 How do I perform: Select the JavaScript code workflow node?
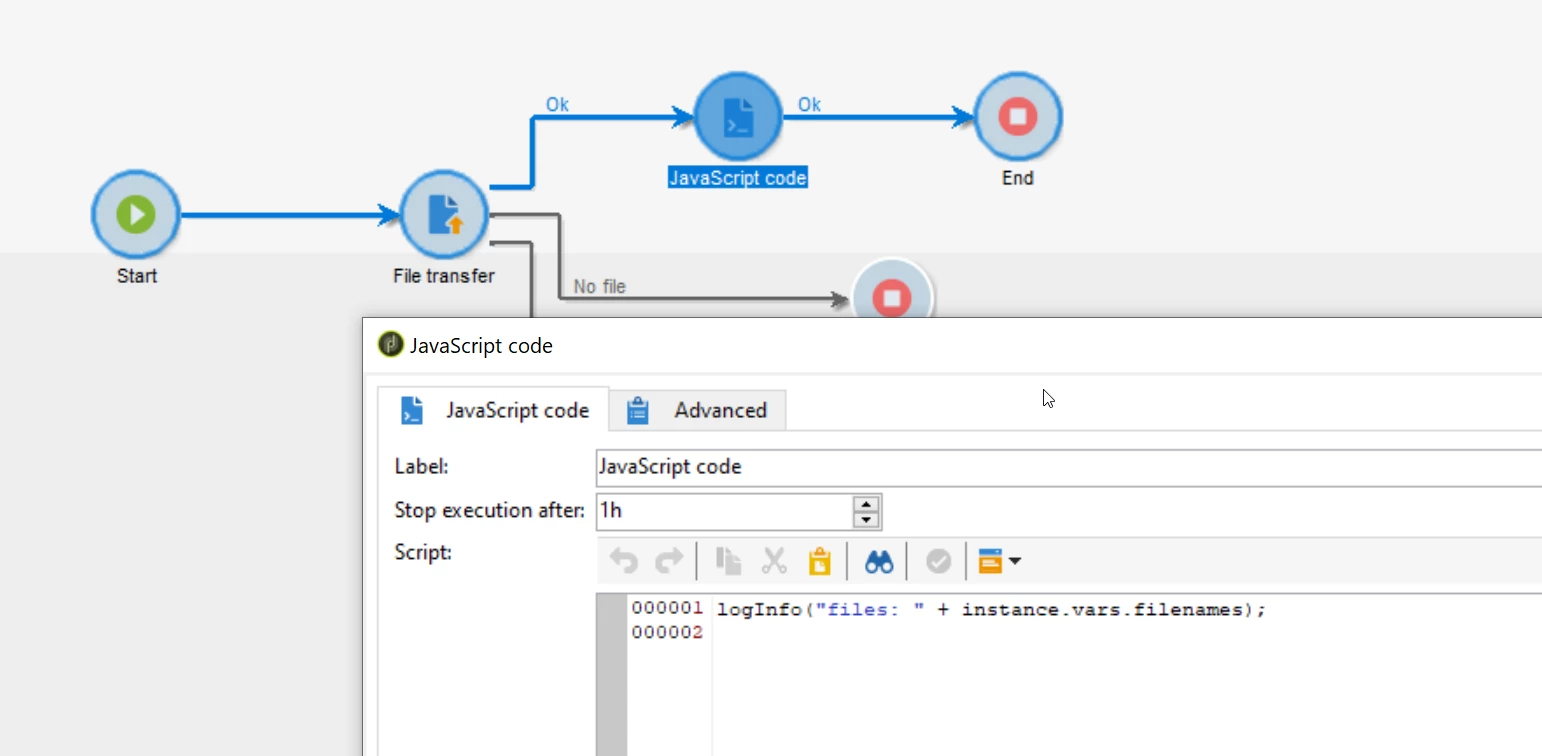click(738, 116)
